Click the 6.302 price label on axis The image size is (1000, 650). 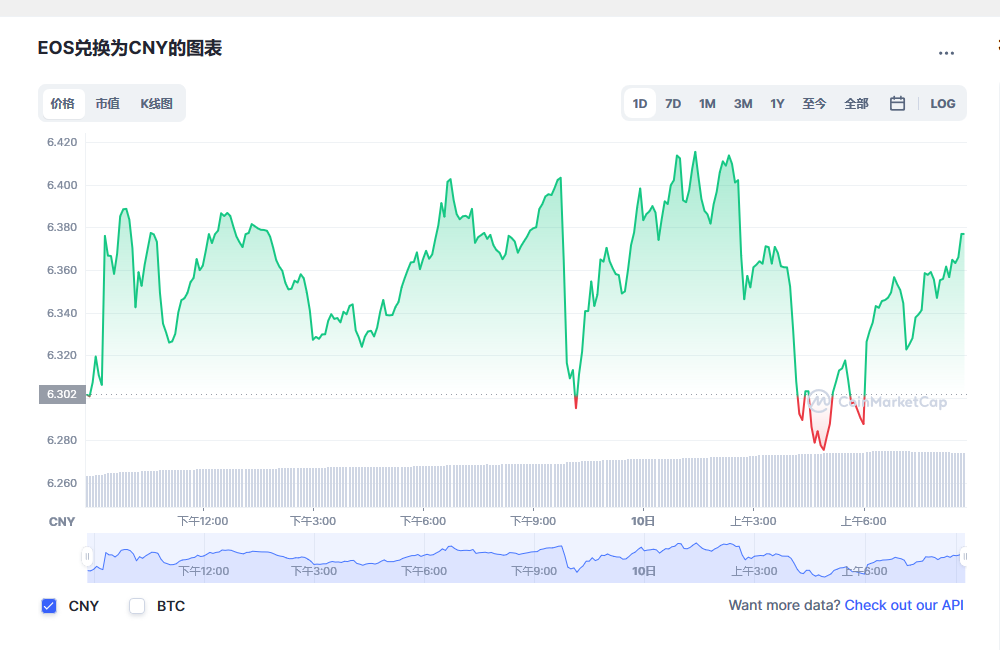point(62,394)
